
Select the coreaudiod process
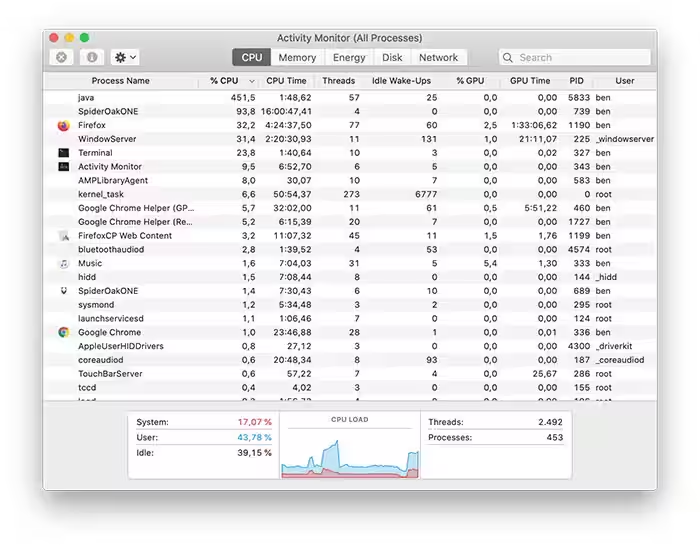350,360
